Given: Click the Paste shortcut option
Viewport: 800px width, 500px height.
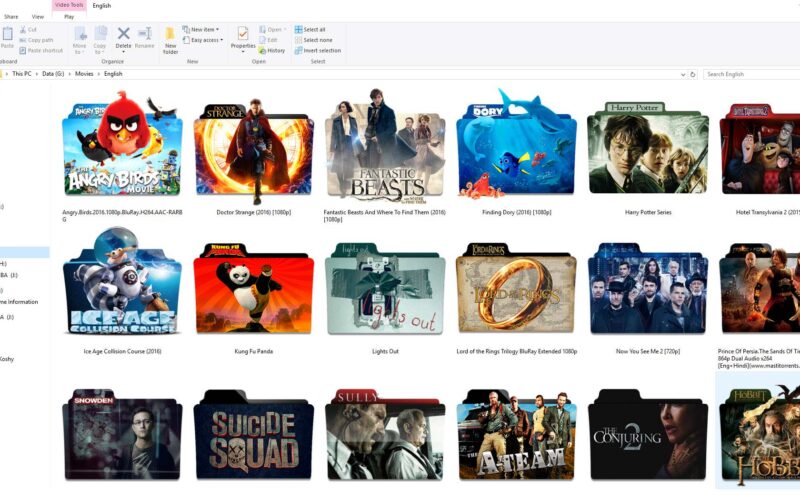Looking at the screenshot, I should [42, 50].
